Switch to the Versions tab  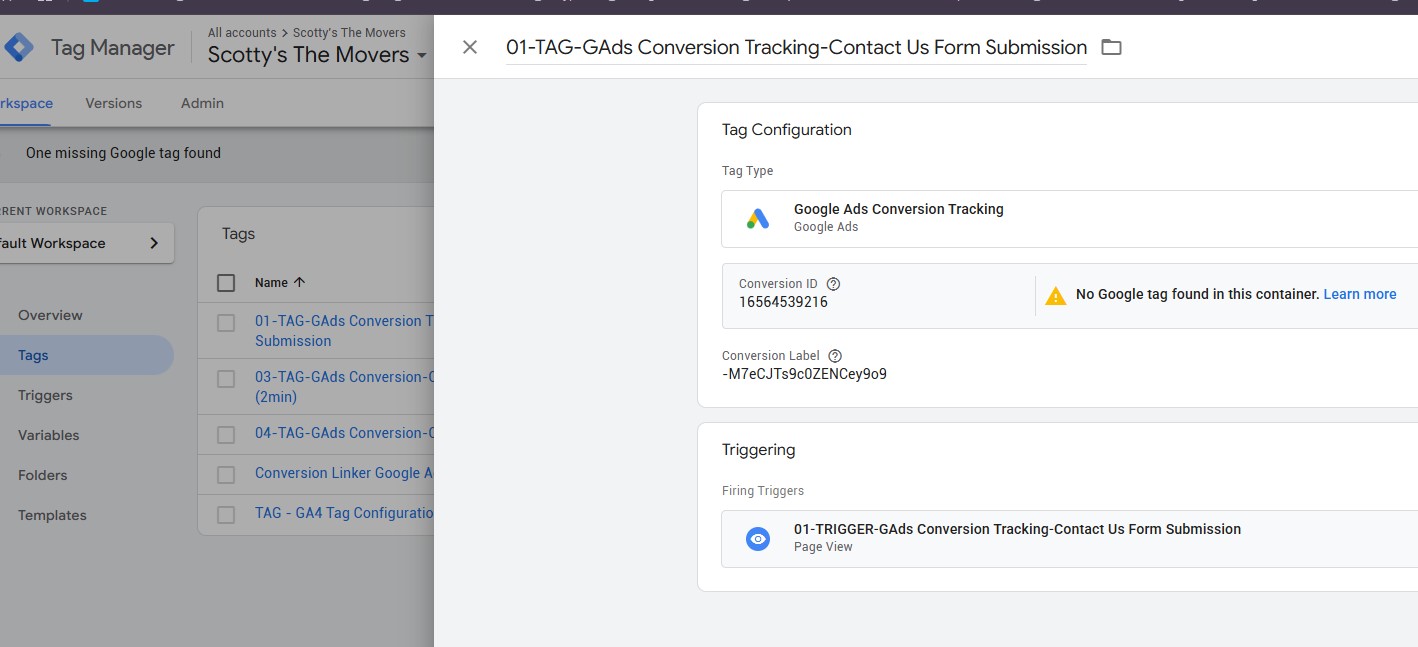(114, 103)
